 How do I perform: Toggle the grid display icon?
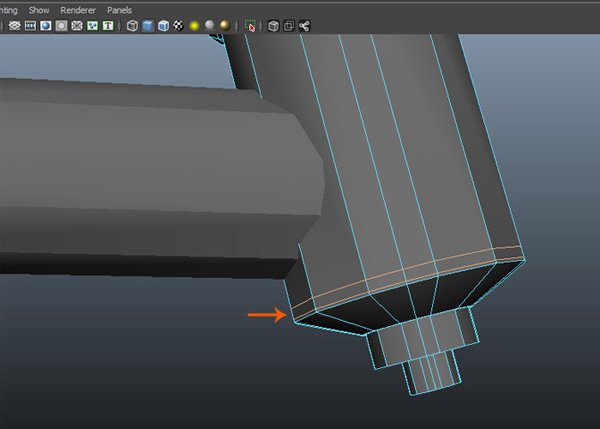pyautogui.click(x=15, y=26)
